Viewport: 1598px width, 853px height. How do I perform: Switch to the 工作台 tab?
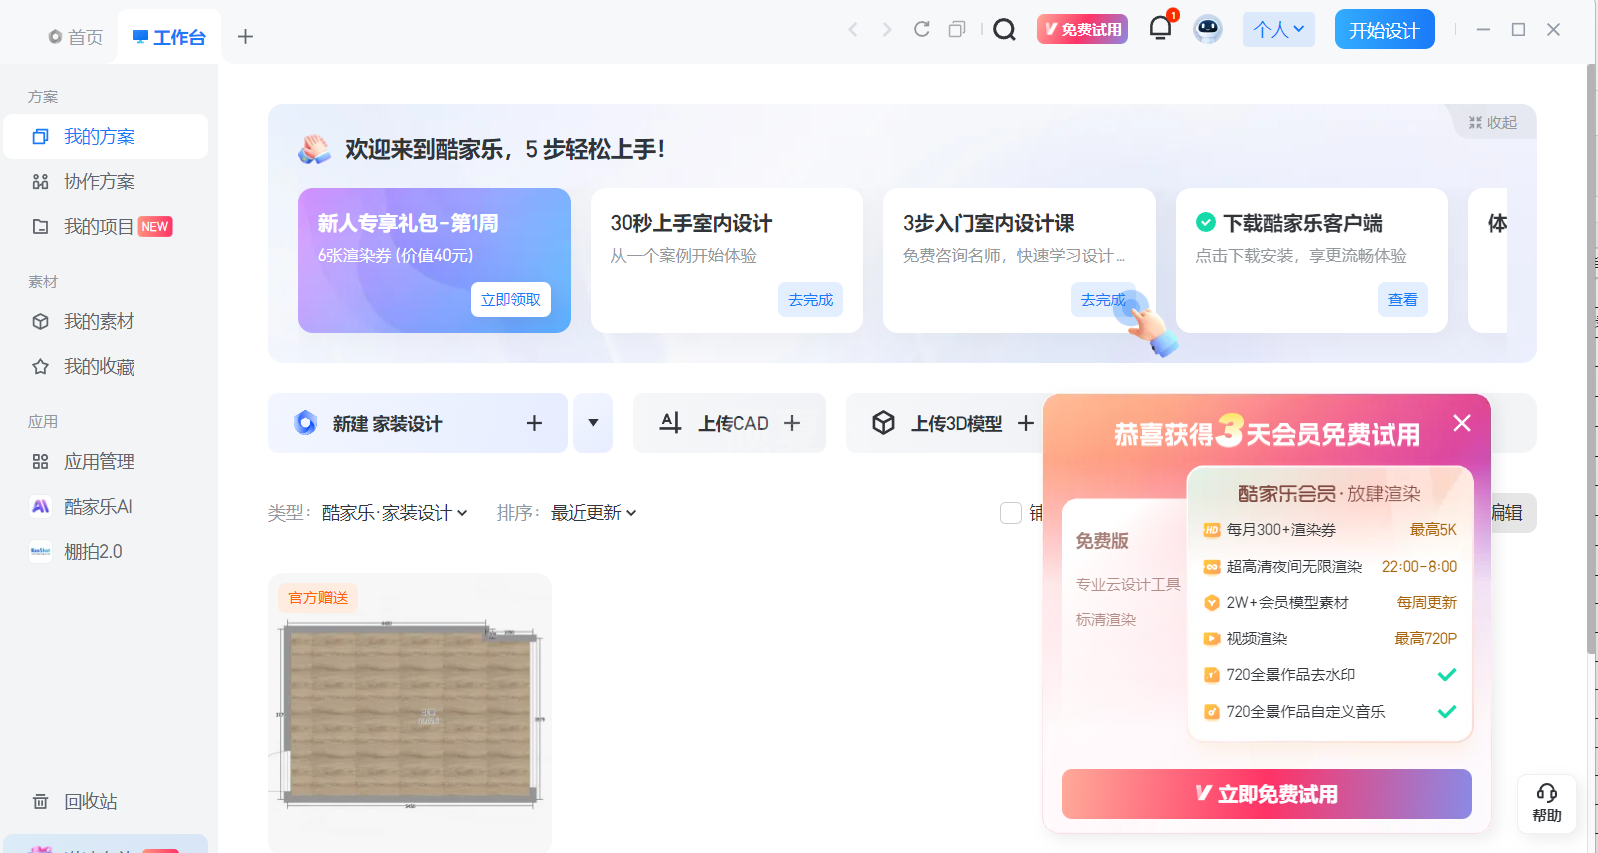169,37
